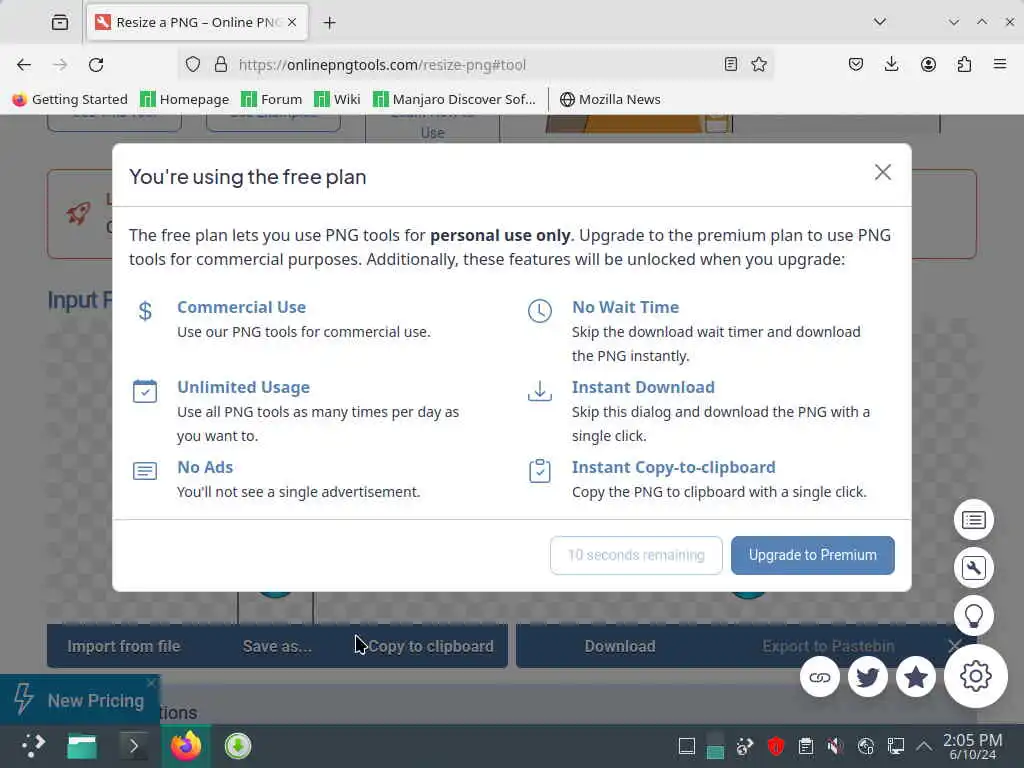Open the Instant Download link
This screenshot has height=768, width=1024.
pos(643,387)
